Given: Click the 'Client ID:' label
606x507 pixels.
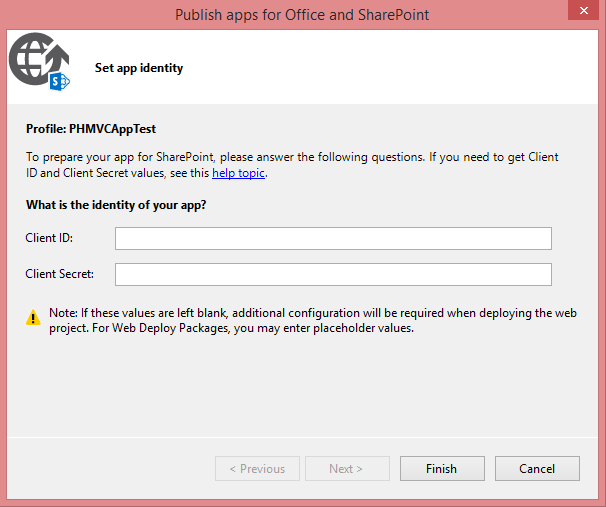Looking at the screenshot, I should (49, 238).
